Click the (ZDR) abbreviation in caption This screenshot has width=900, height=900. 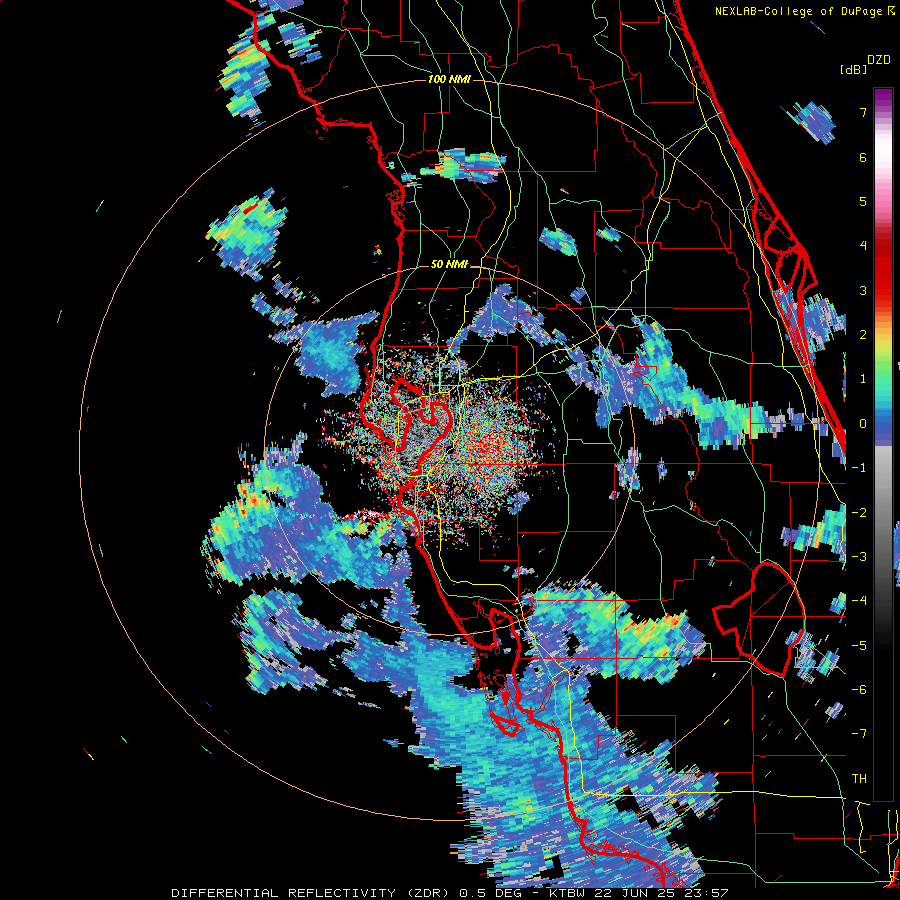[x=428, y=893]
